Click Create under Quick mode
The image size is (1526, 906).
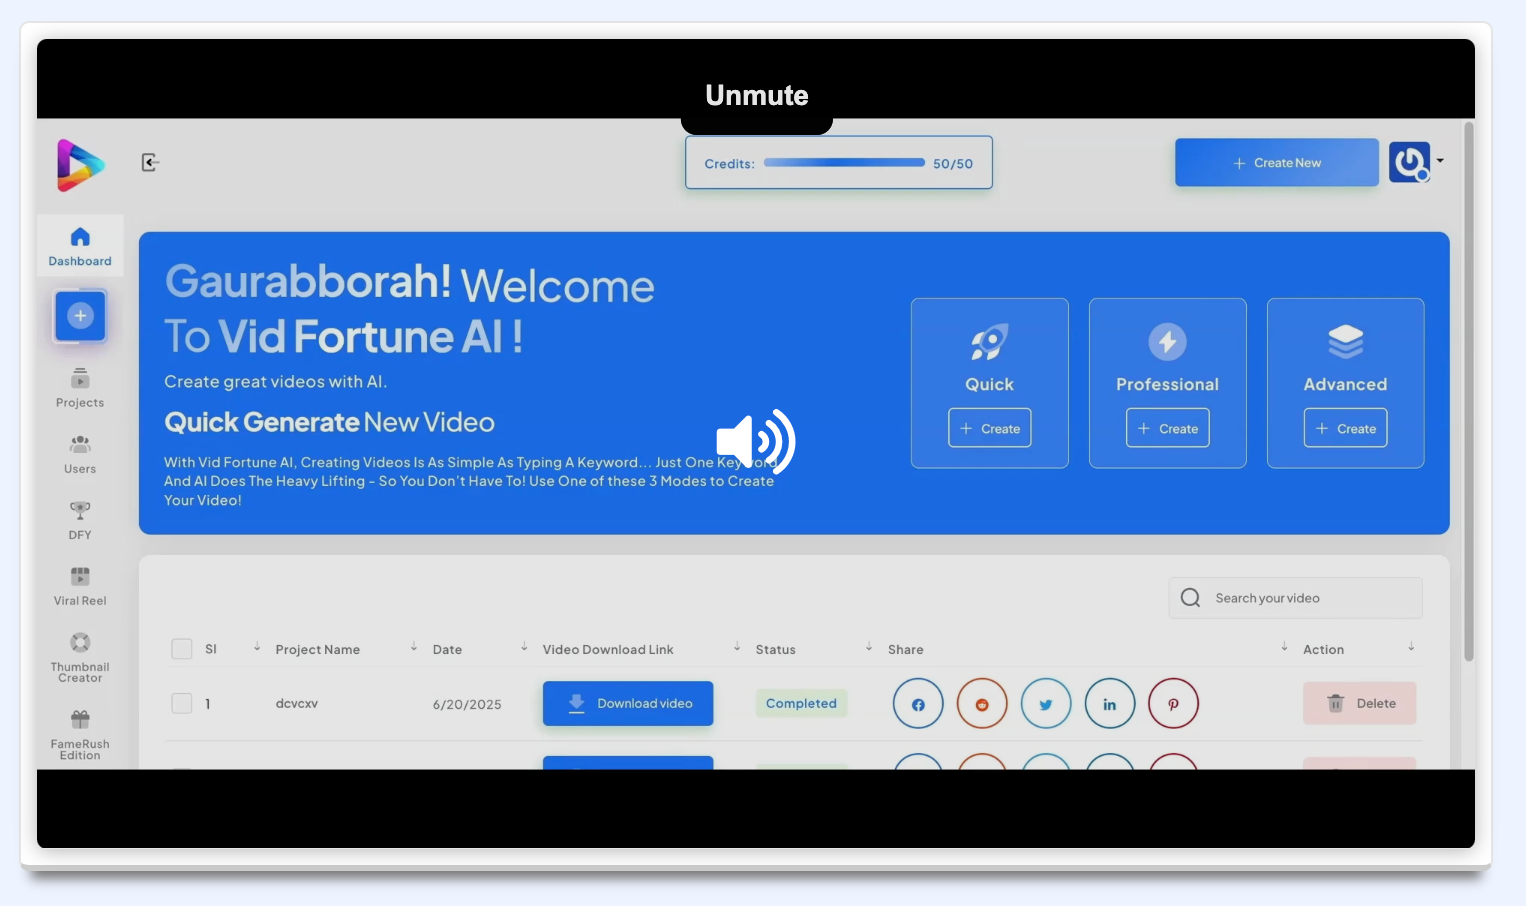click(990, 428)
